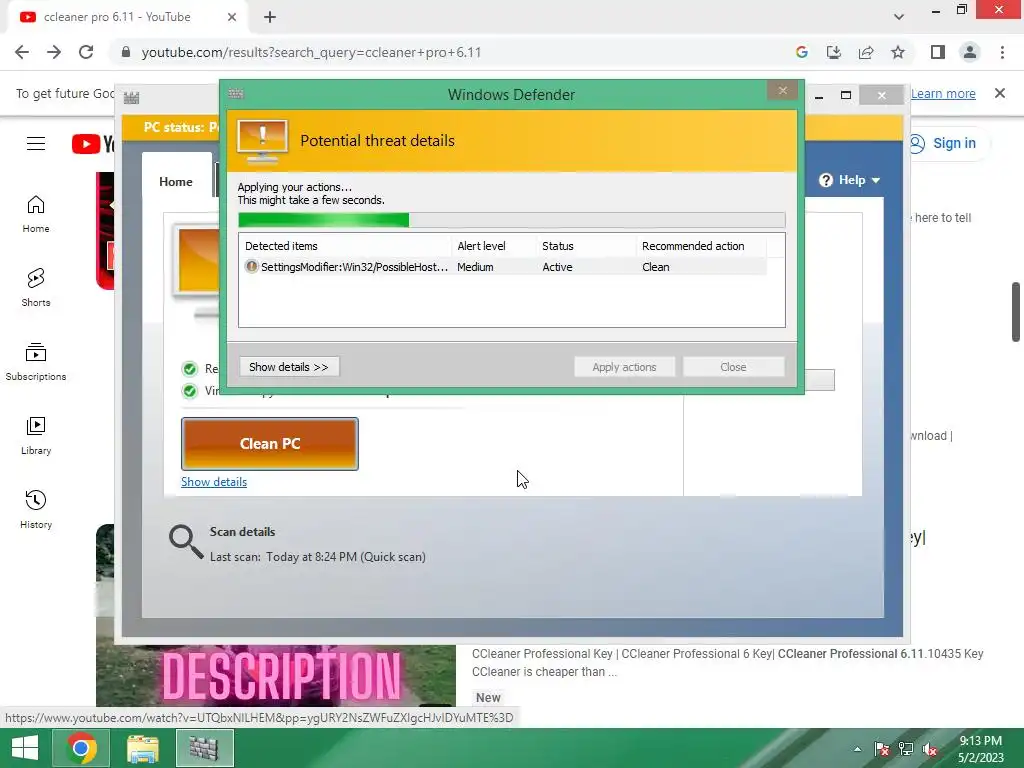Open File Explorer from taskbar
This screenshot has height=768, width=1024.
coord(142,748)
